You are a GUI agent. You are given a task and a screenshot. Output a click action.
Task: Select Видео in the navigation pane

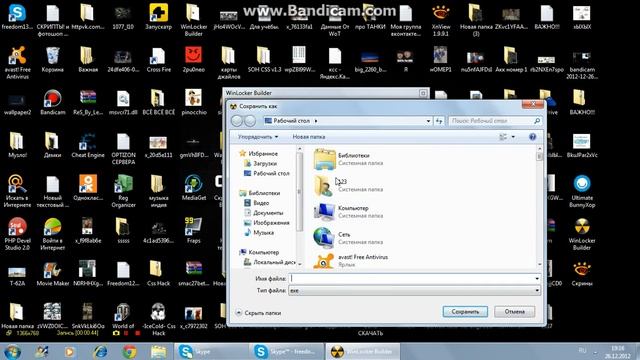(x=257, y=203)
